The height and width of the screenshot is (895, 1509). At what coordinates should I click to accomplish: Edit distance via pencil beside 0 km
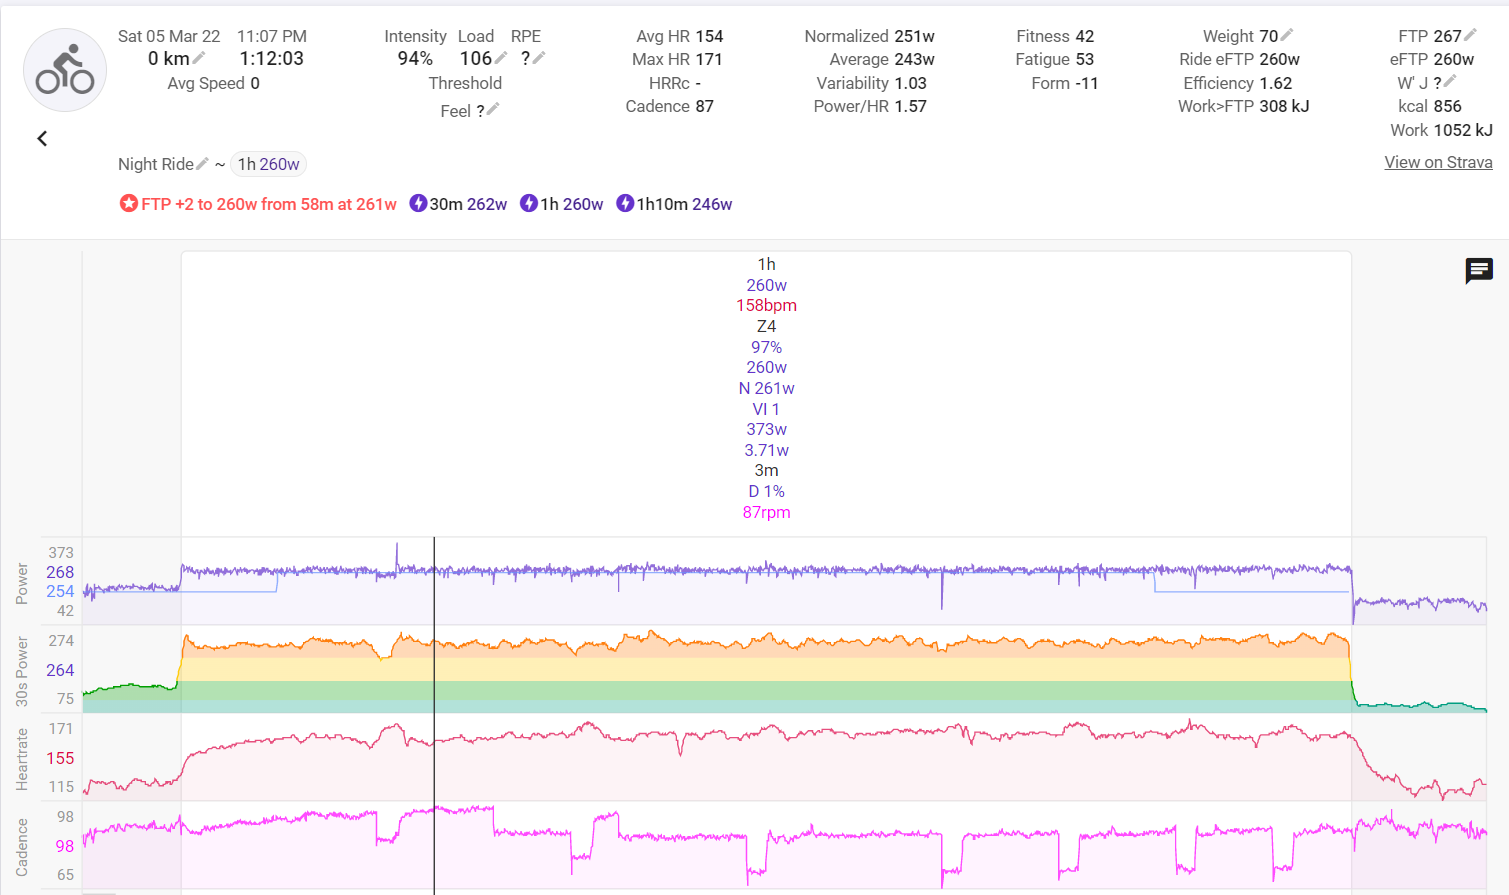(x=200, y=58)
